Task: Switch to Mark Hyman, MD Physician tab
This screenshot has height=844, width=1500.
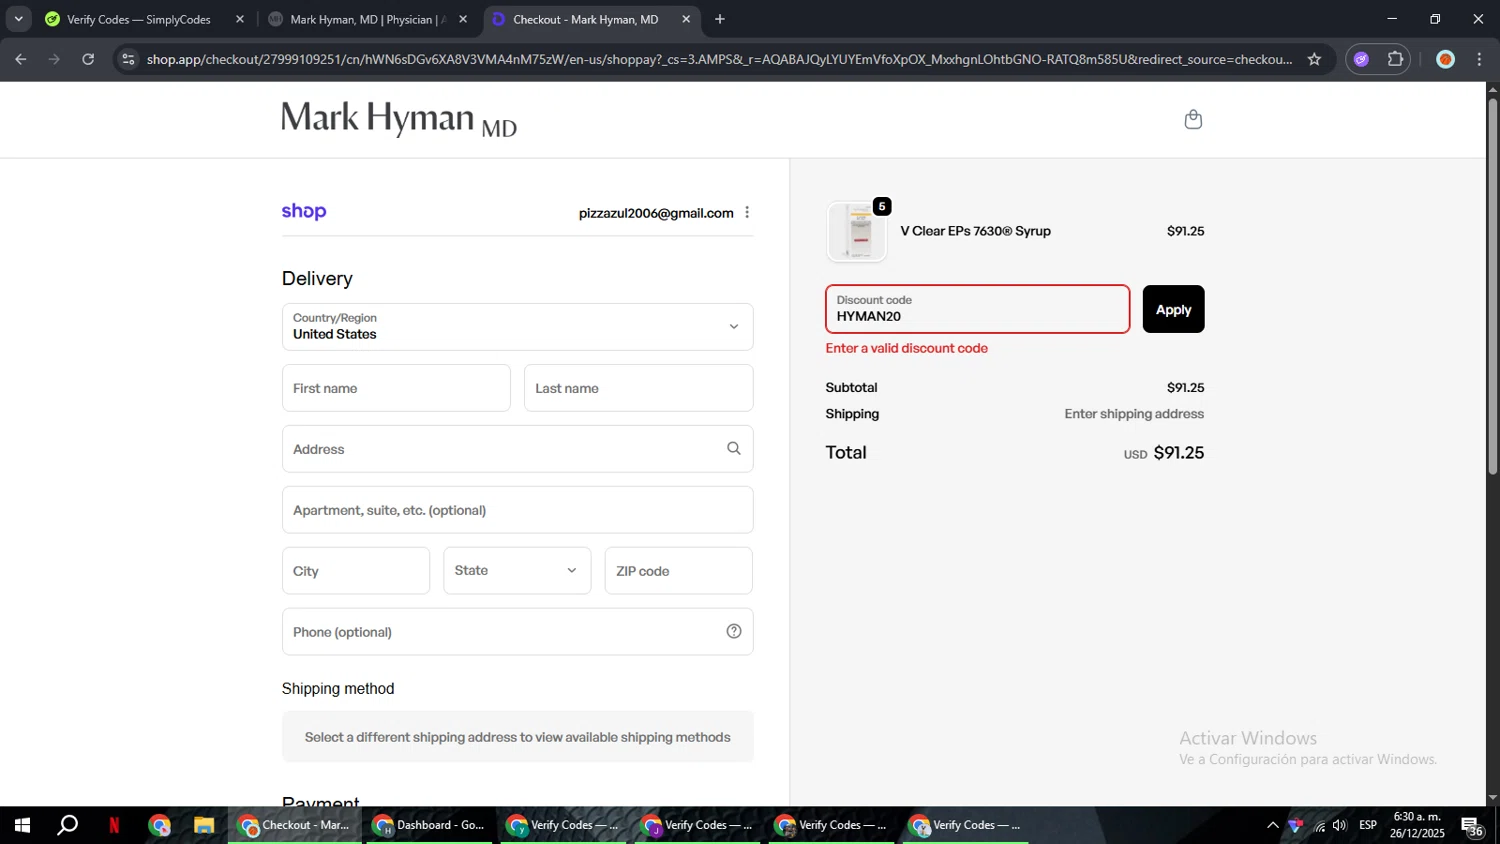Action: pos(366,19)
